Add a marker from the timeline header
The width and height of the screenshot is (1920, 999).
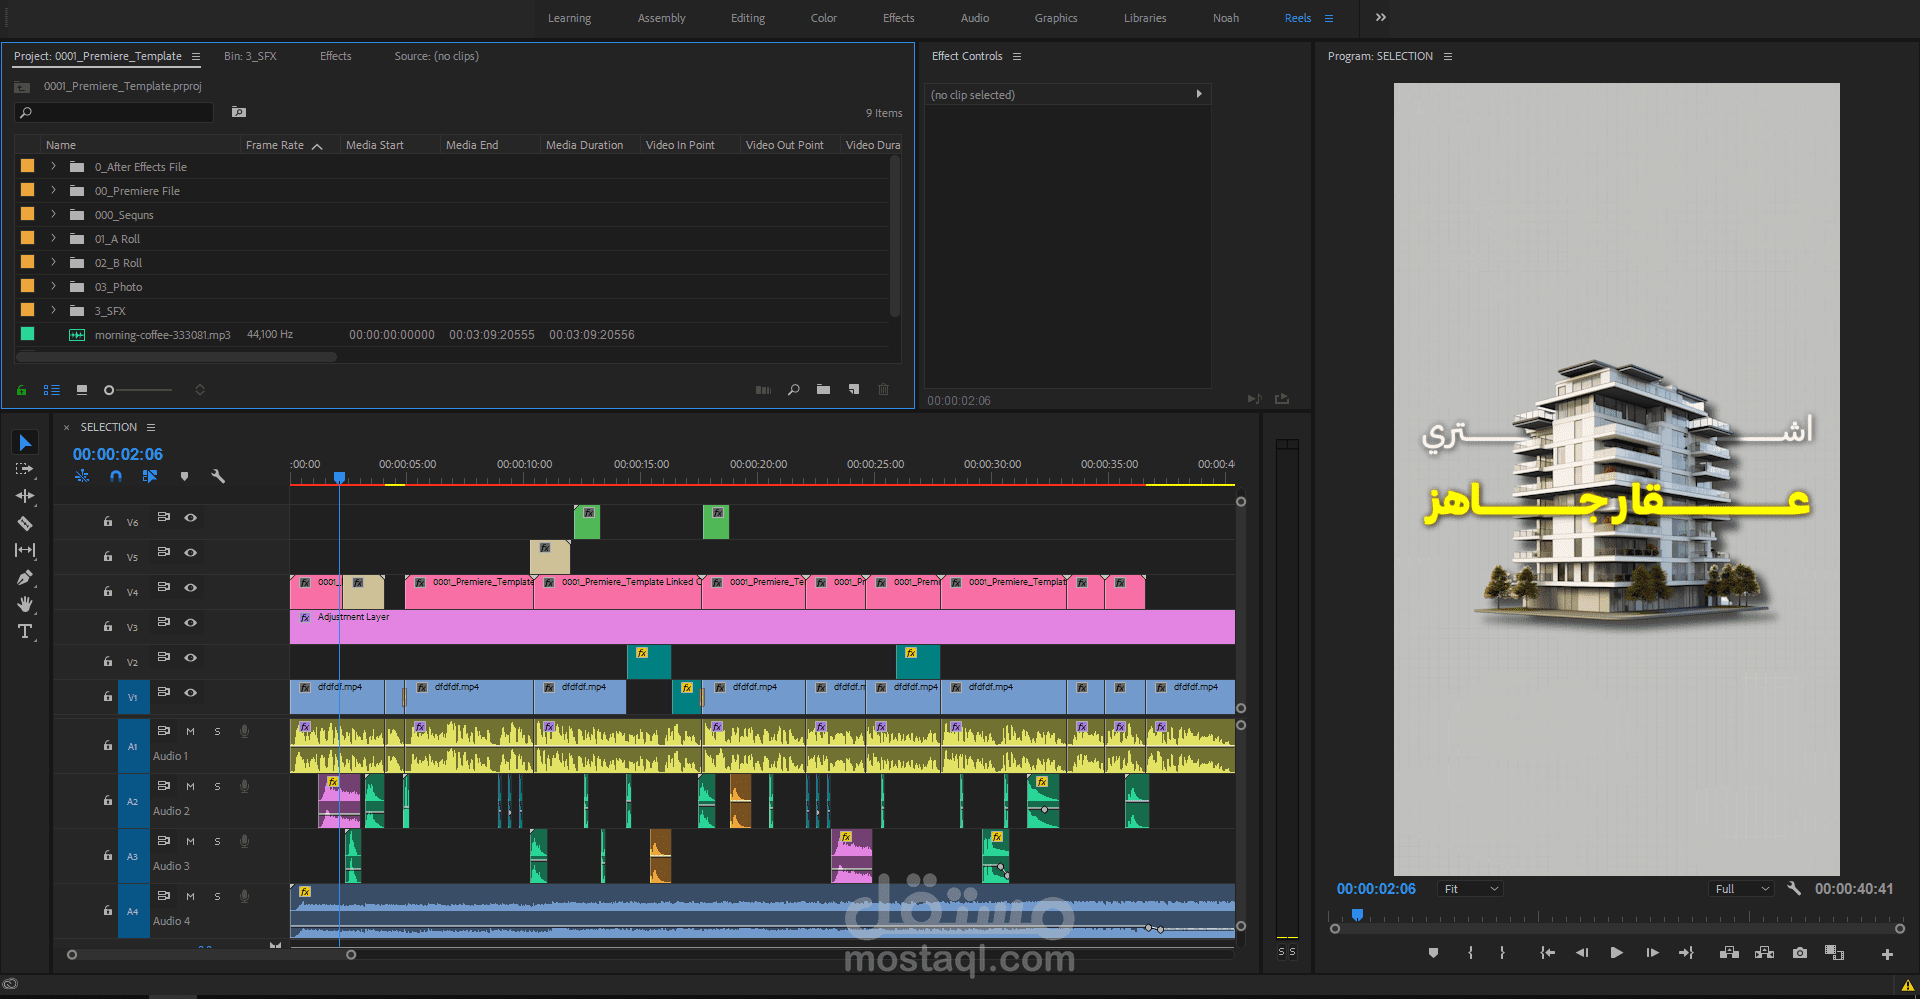tap(184, 476)
